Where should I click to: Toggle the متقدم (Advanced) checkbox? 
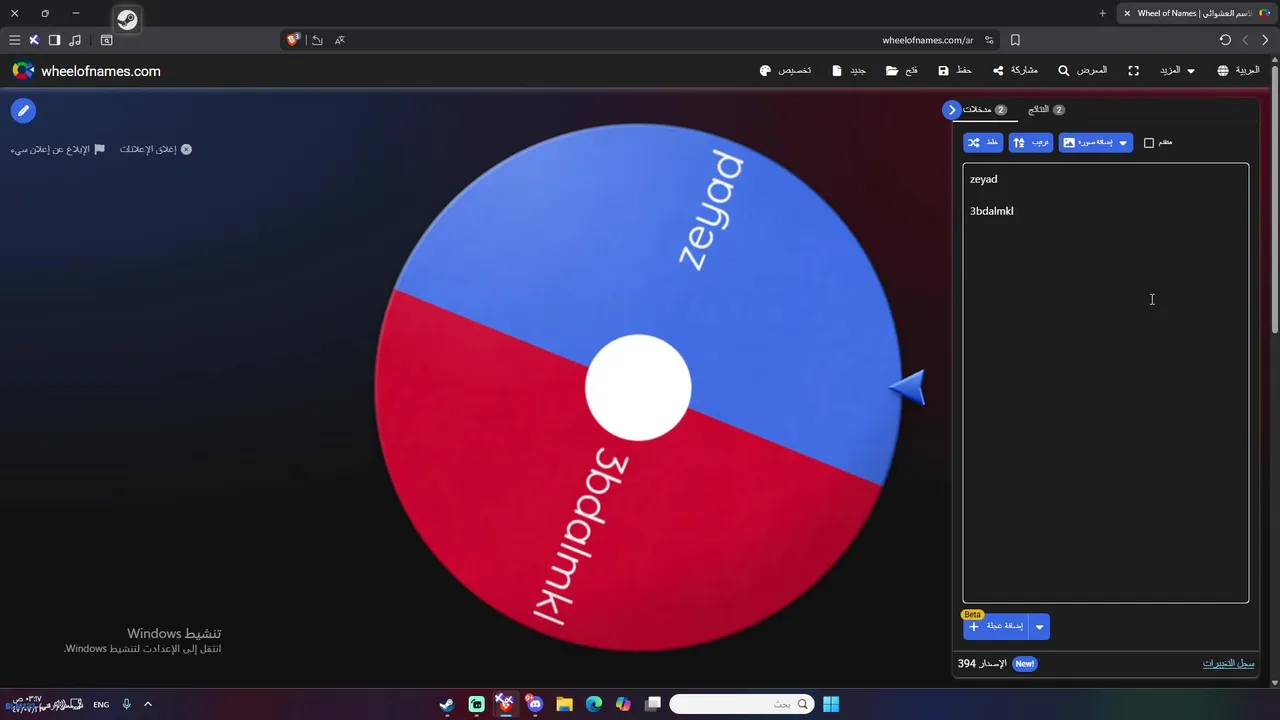[1149, 143]
